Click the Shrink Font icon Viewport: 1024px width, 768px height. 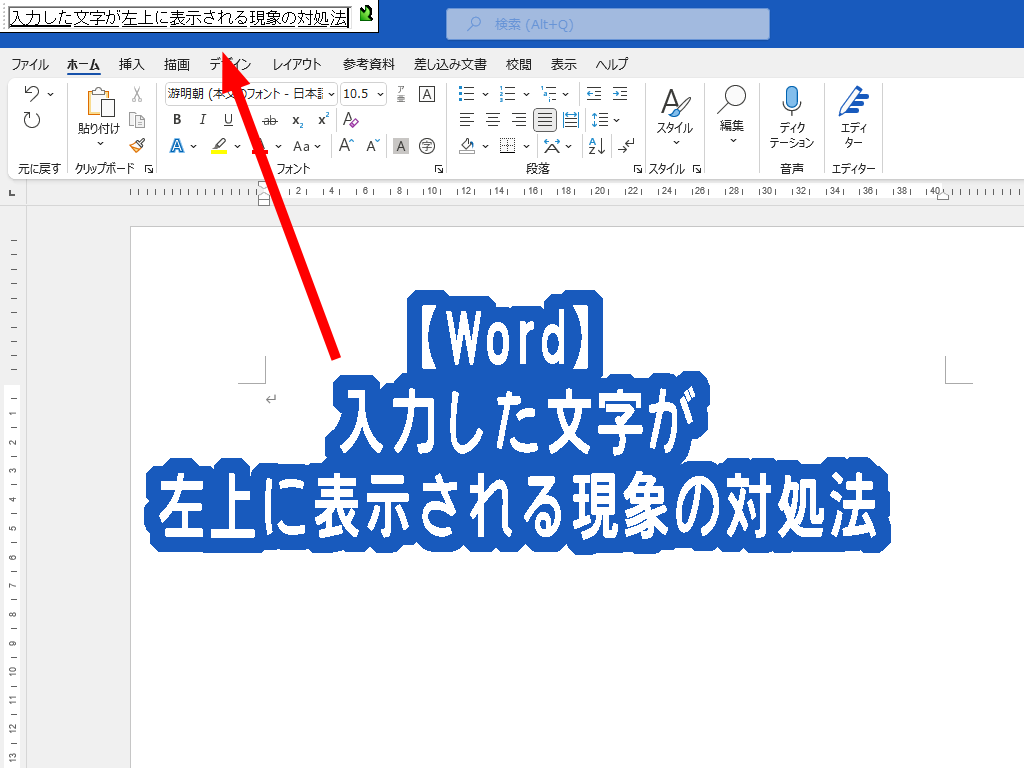click(x=372, y=146)
